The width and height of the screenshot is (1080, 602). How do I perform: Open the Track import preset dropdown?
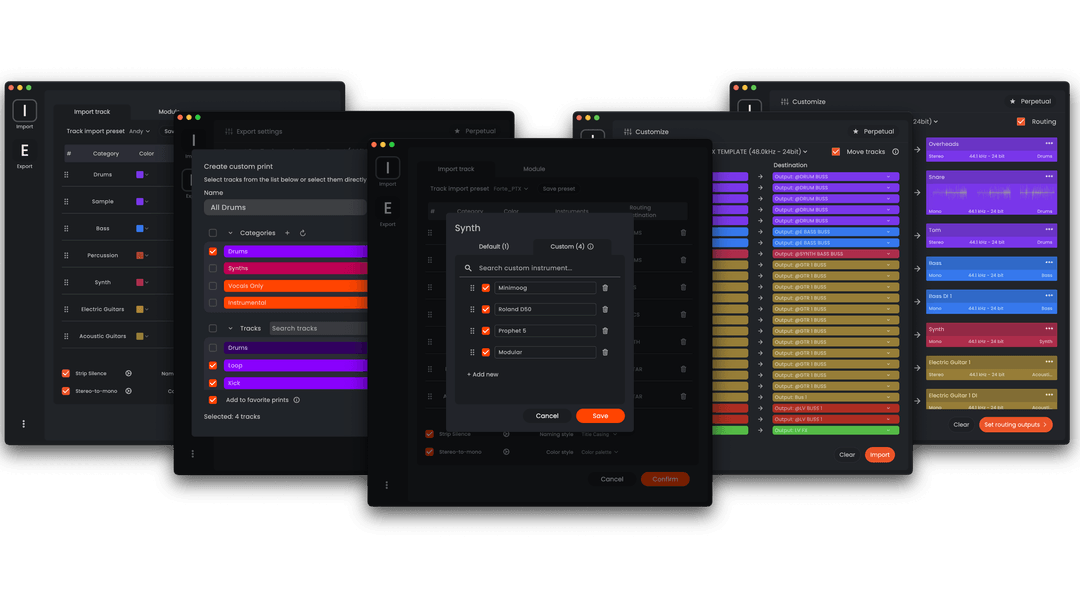coord(511,188)
